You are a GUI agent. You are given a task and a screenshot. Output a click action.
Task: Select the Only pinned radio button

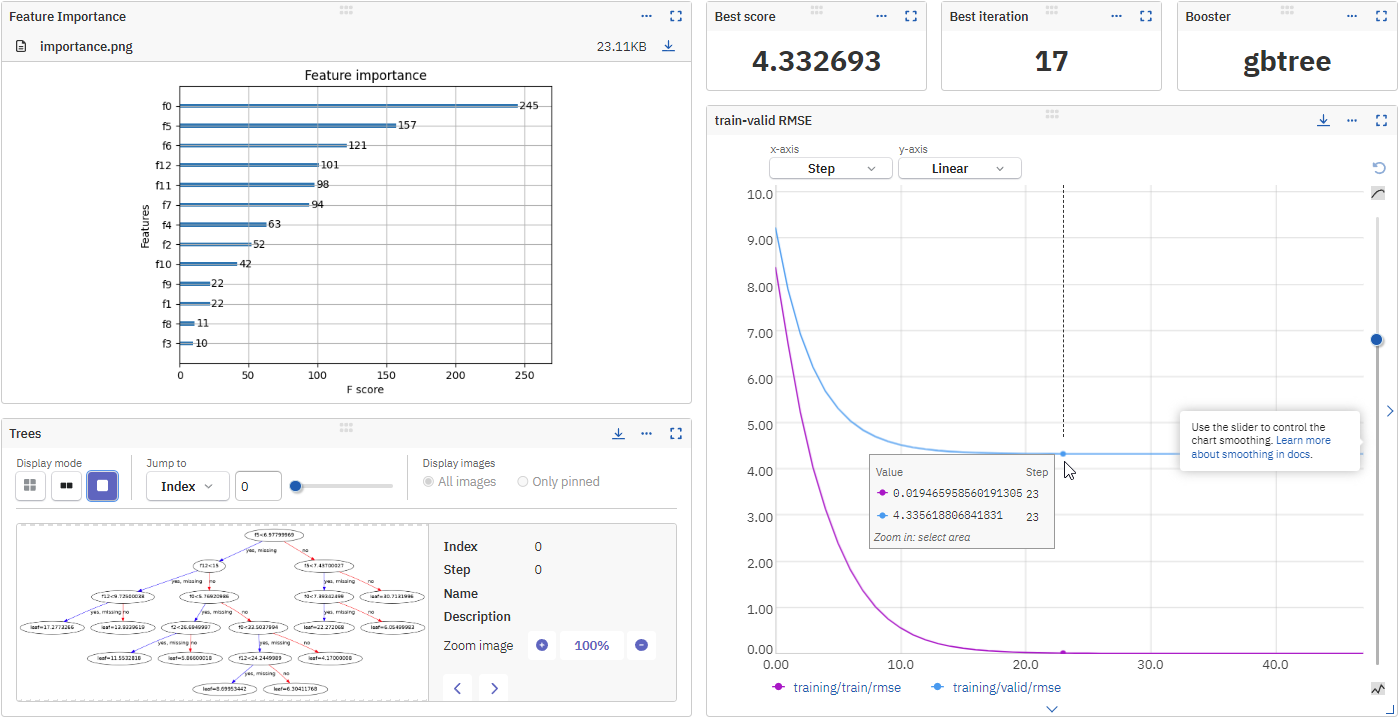tap(521, 481)
